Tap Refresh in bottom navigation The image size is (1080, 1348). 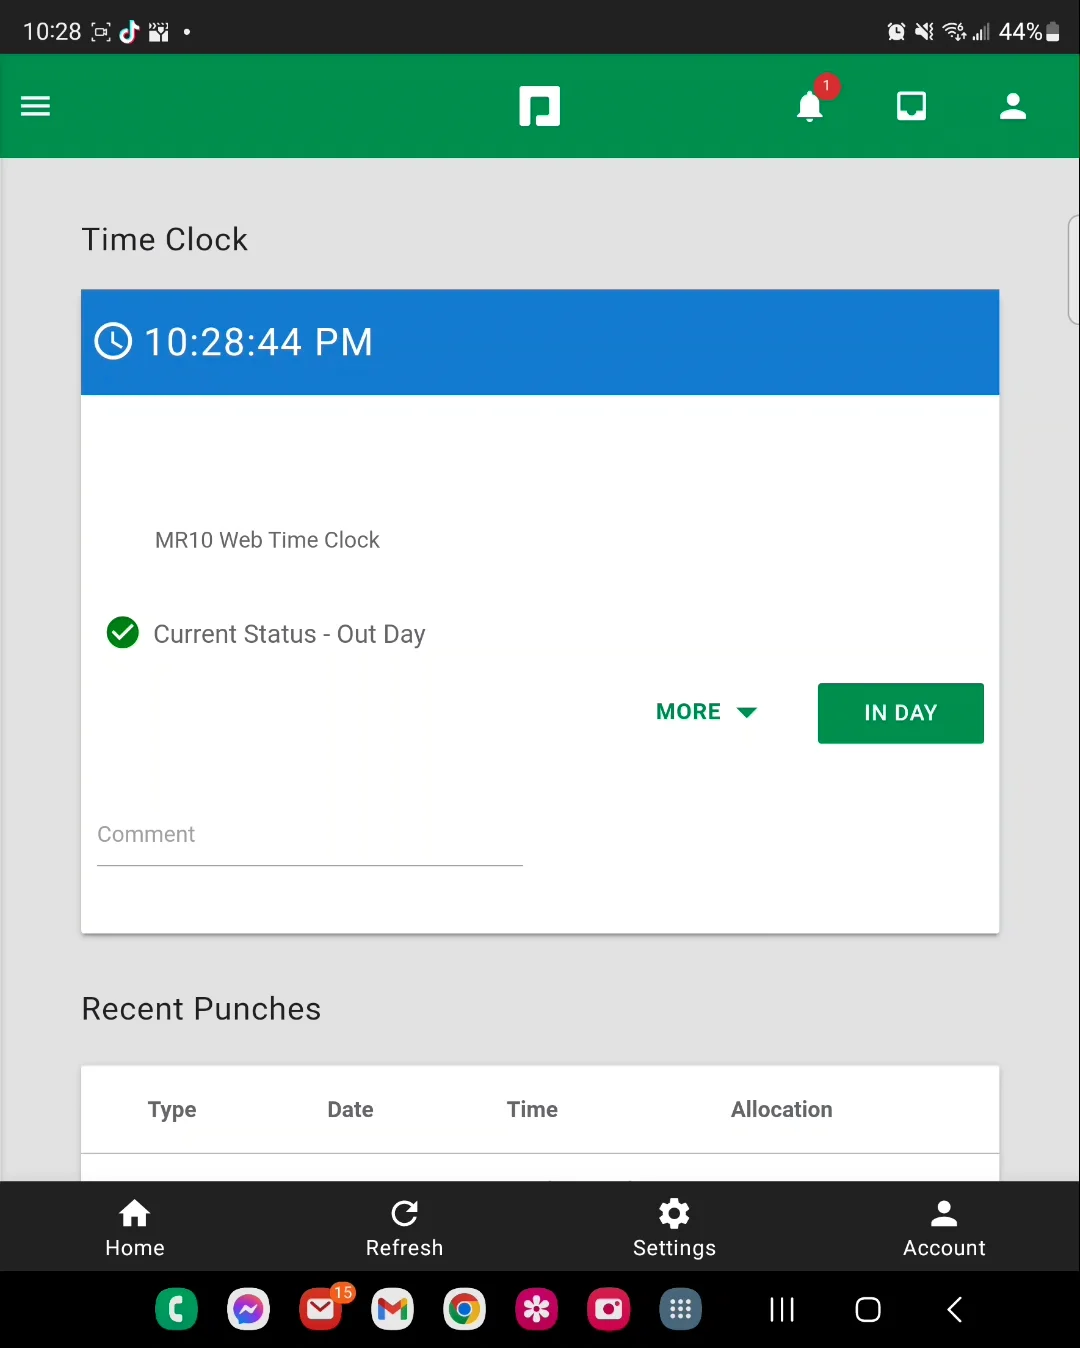tap(404, 1228)
